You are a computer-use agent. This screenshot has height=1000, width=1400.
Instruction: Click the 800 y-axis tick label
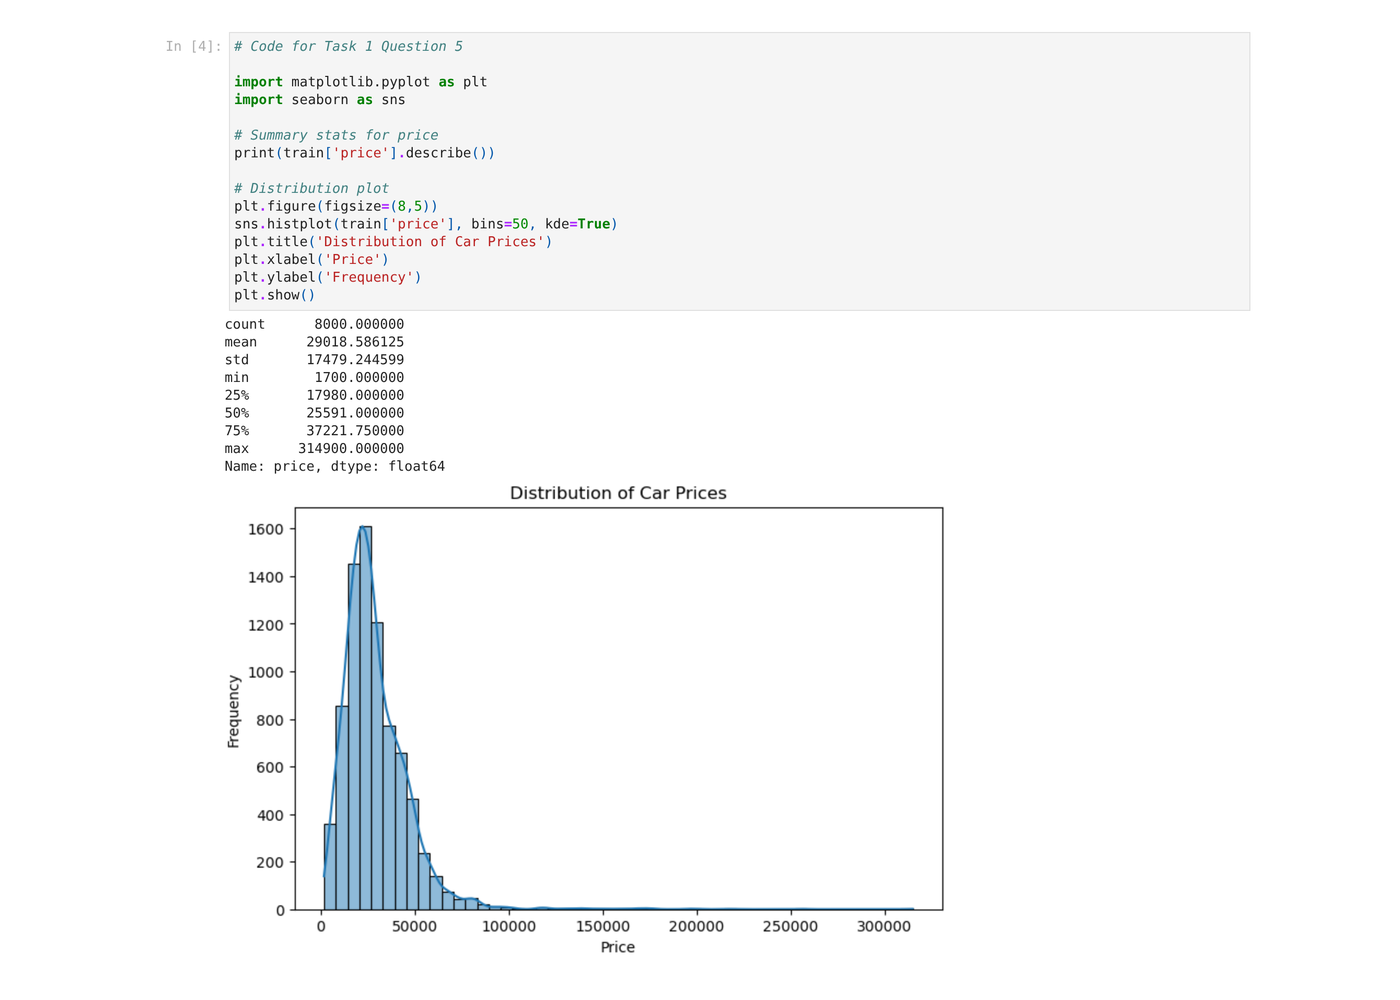[270, 720]
